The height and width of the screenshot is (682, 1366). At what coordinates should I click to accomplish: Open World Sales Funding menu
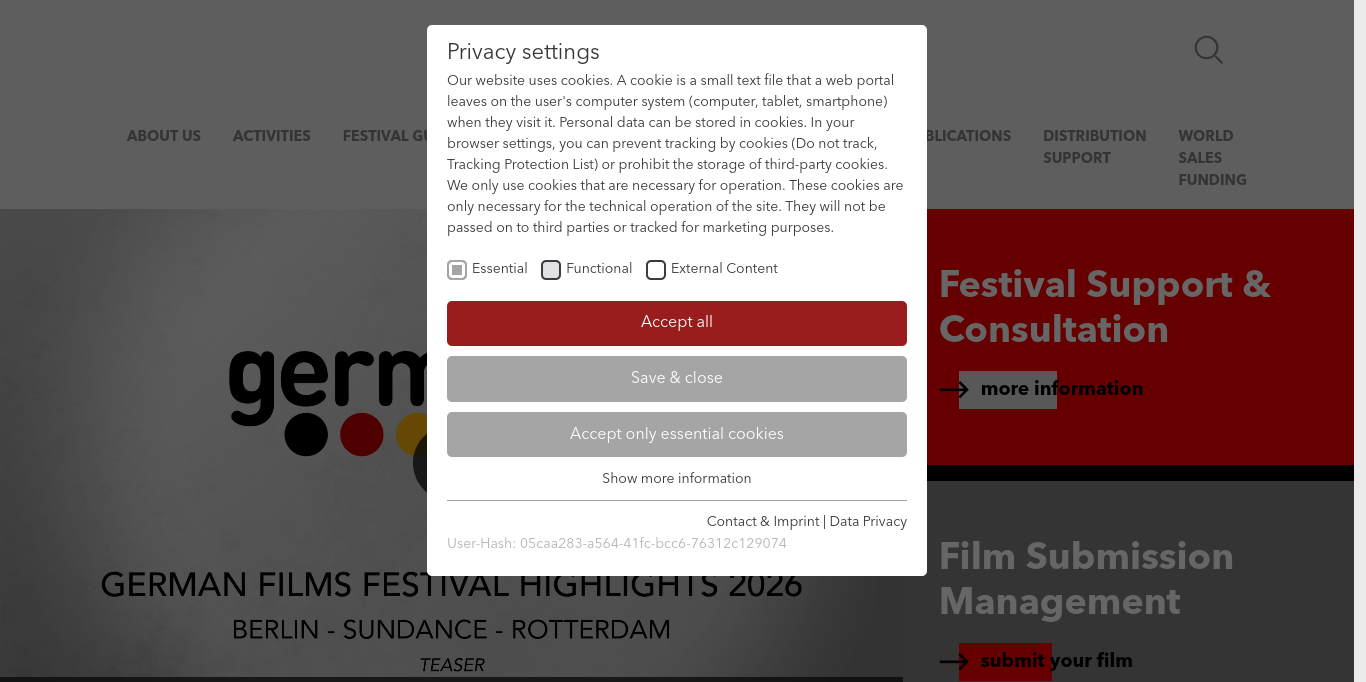coord(1212,158)
